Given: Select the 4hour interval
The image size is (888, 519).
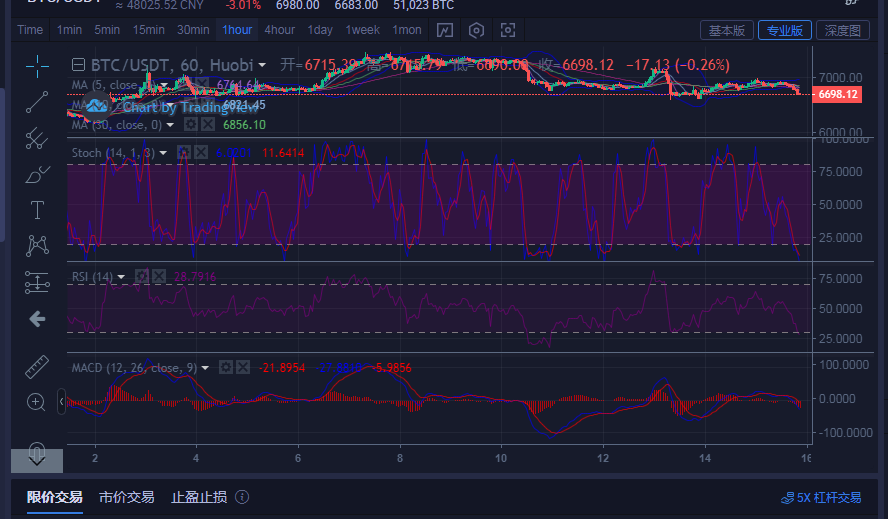Looking at the screenshot, I should pyautogui.click(x=280, y=30).
